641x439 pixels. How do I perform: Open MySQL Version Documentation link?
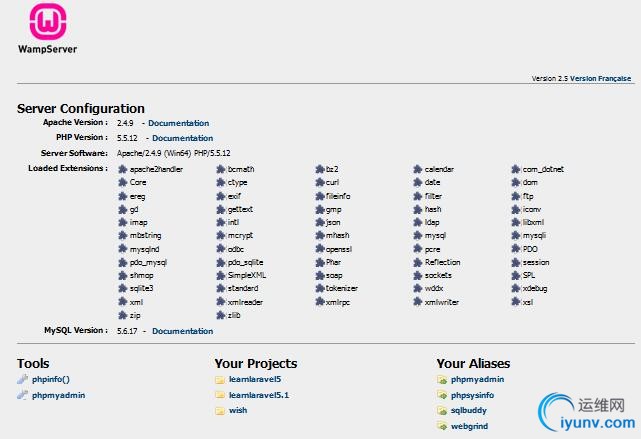pyautogui.click(x=183, y=331)
